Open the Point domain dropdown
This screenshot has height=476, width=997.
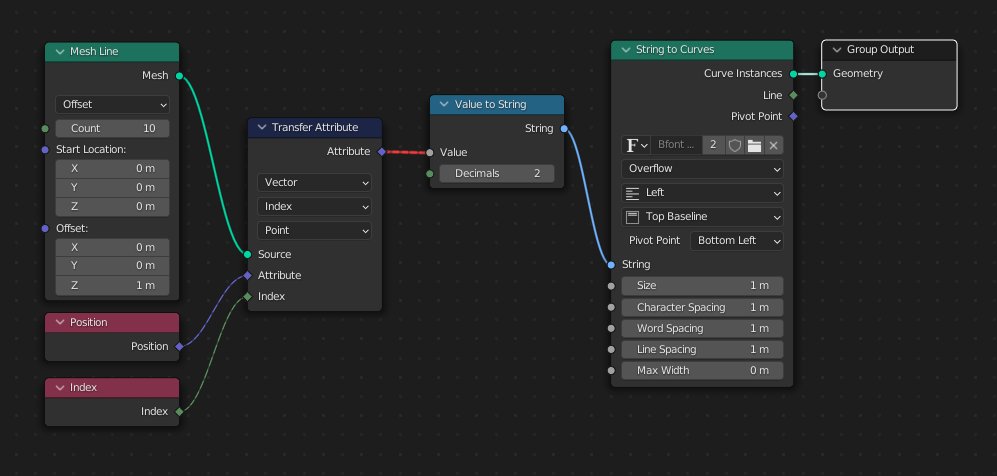314,230
